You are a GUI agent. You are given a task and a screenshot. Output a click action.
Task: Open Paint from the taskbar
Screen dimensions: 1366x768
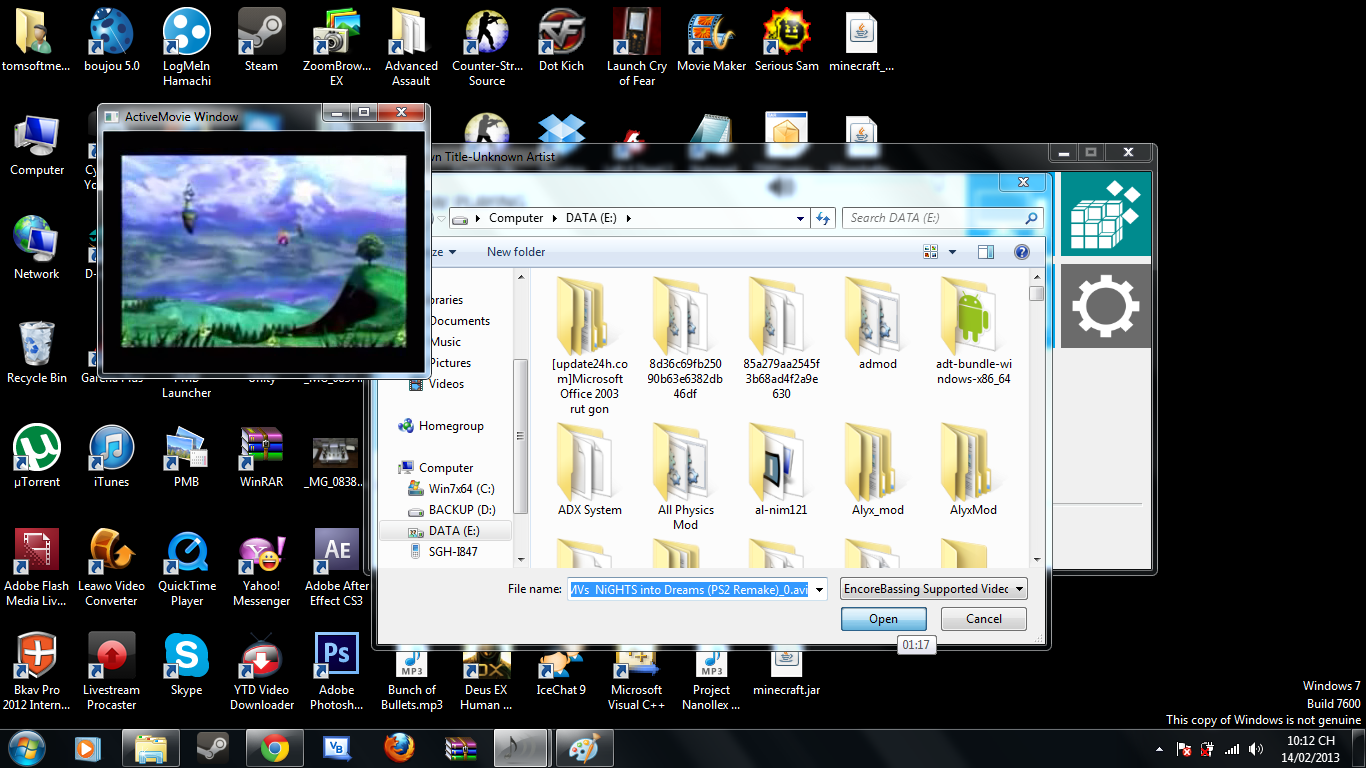585,747
